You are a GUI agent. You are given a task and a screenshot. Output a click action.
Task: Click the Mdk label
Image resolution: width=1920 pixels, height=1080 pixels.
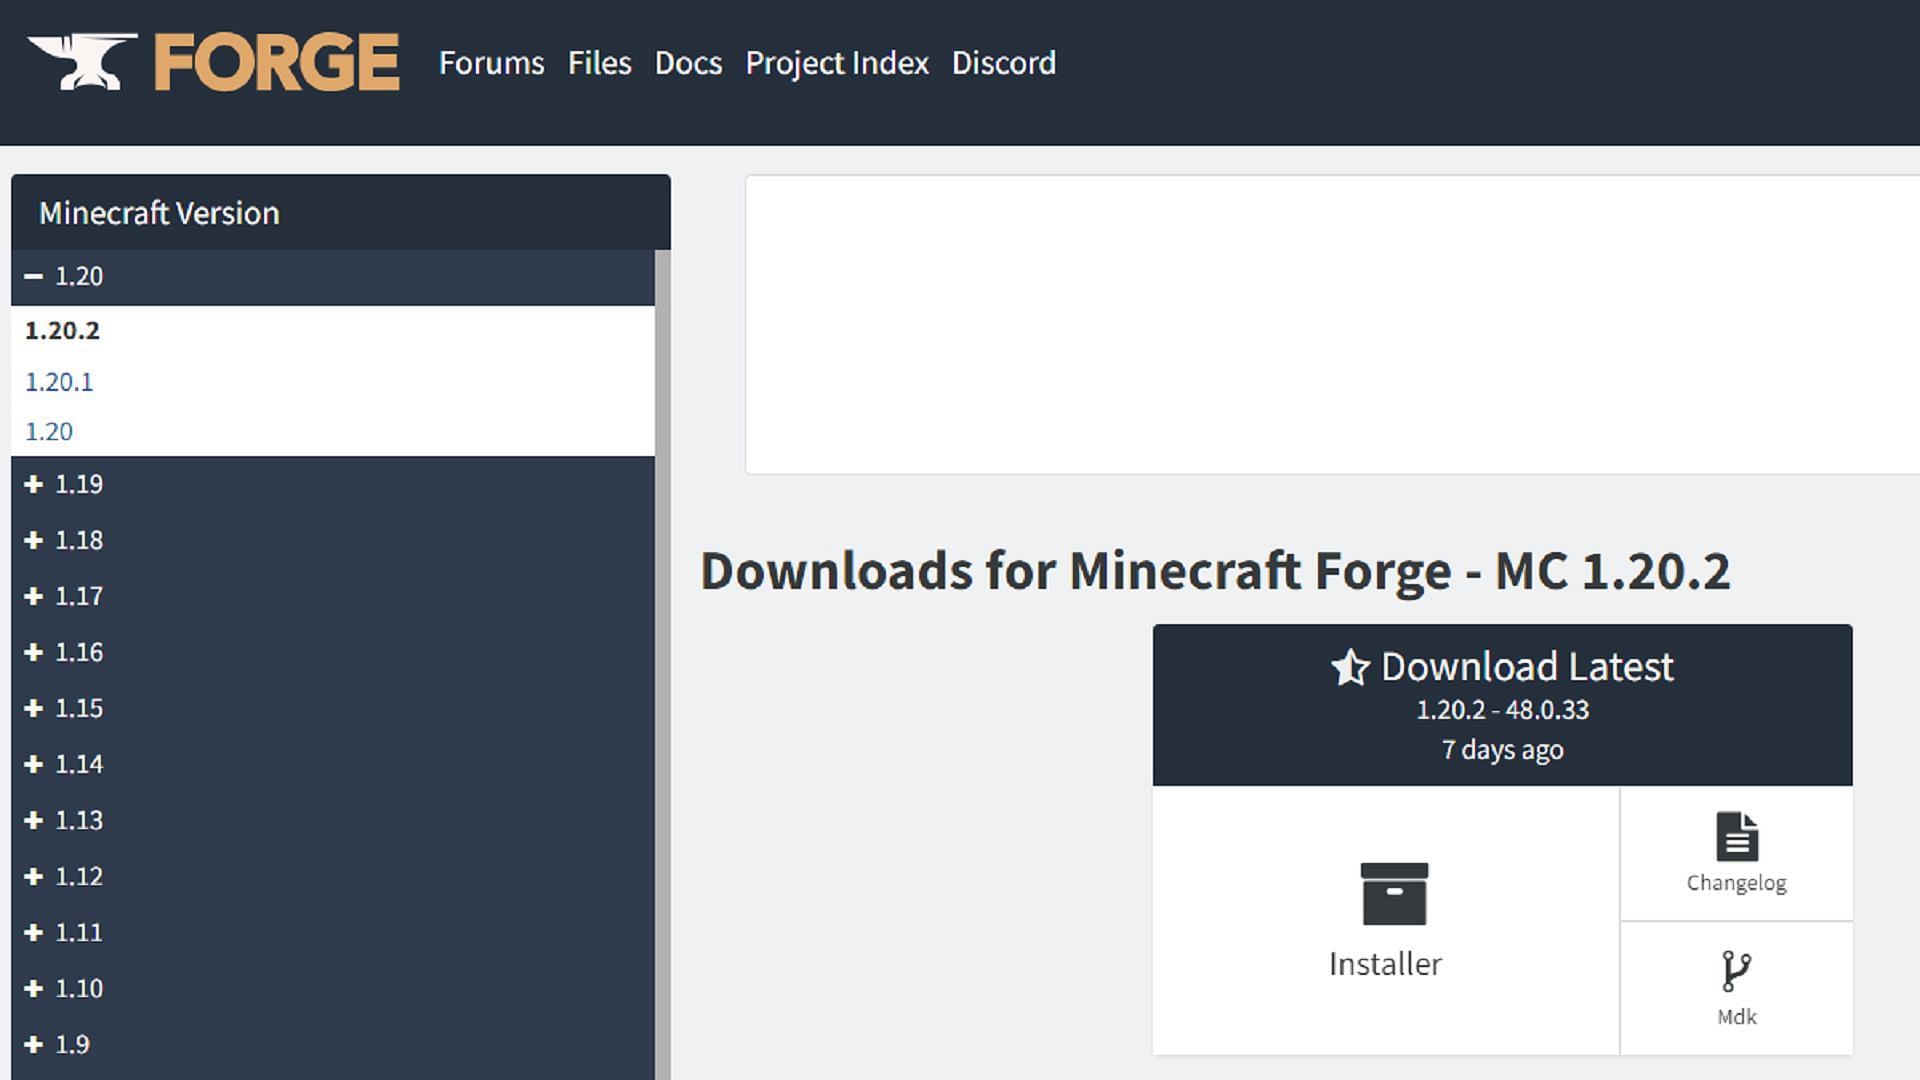click(x=1736, y=1017)
